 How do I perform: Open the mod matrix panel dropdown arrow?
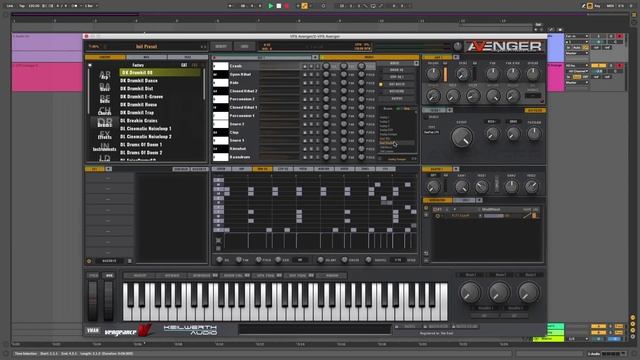point(479,200)
